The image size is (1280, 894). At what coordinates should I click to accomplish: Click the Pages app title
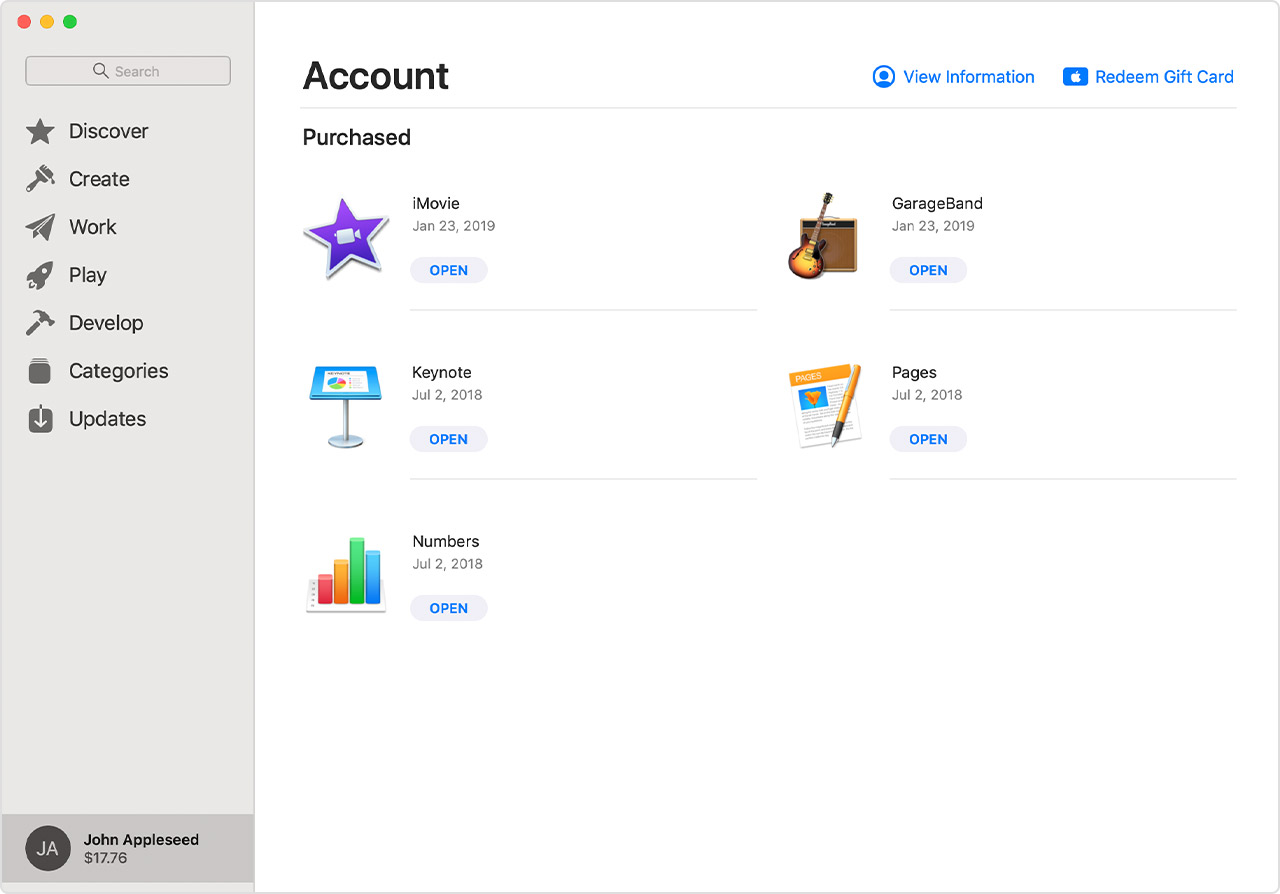pos(914,372)
